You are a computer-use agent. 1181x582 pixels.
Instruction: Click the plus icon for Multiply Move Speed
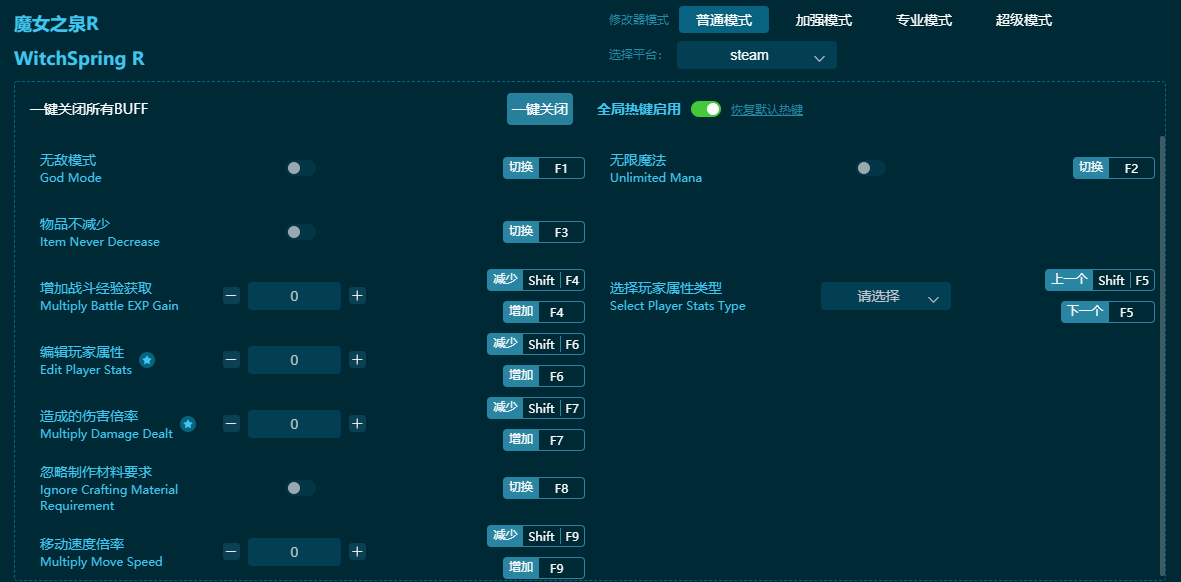(357, 552)
